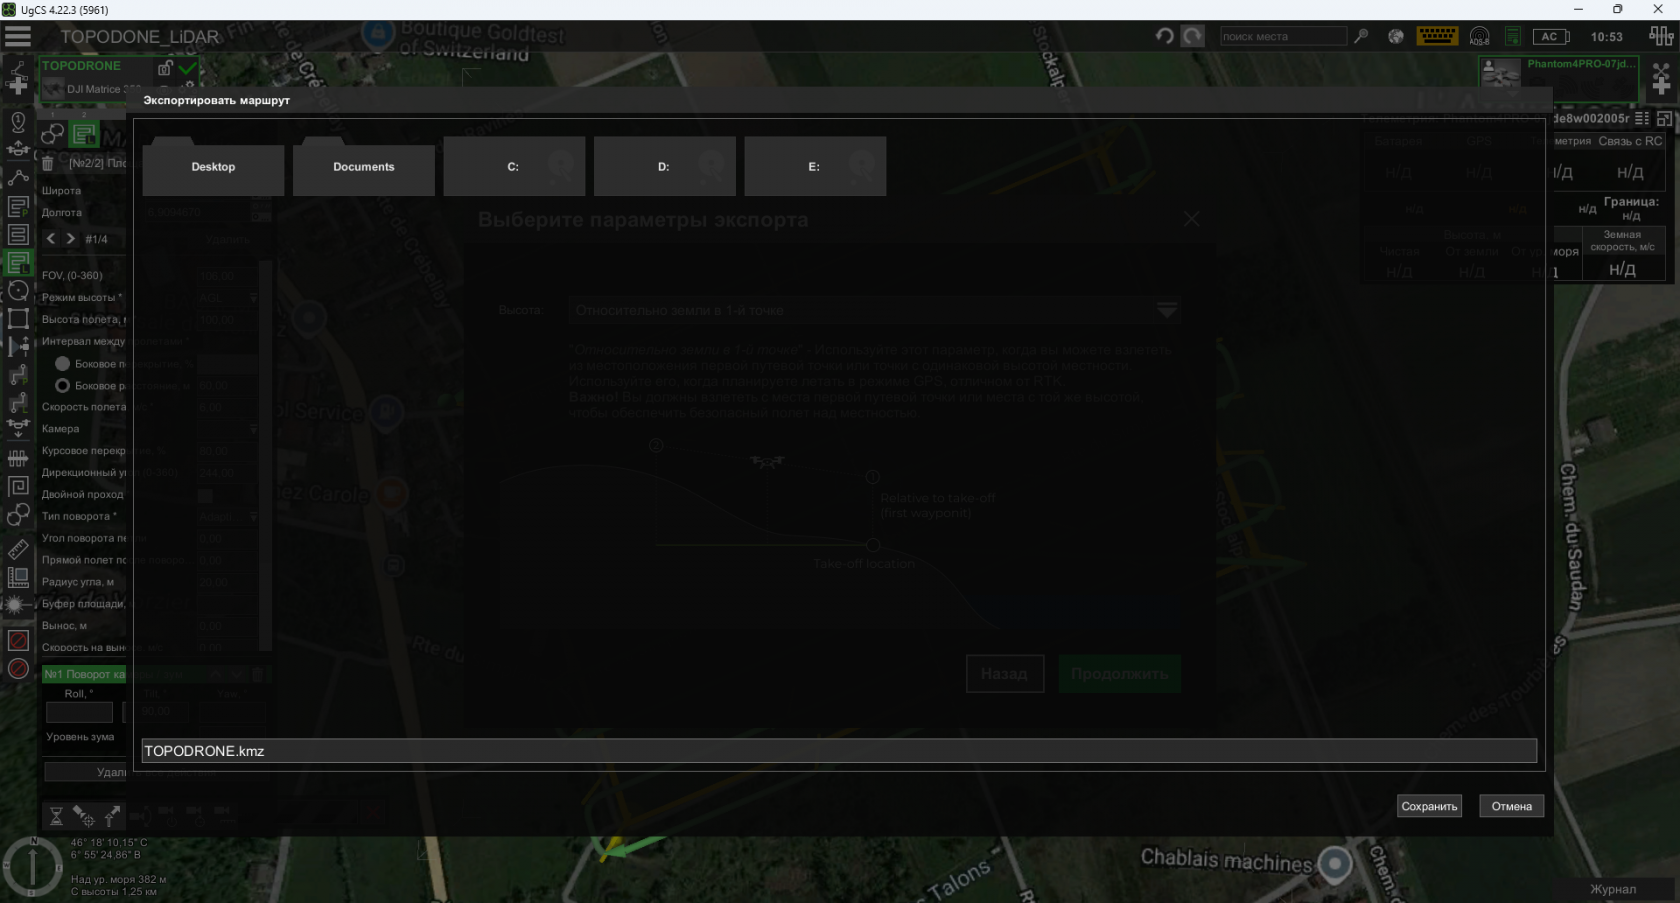
Task: Click the add new route icon
Action: (x=18, y=79)
